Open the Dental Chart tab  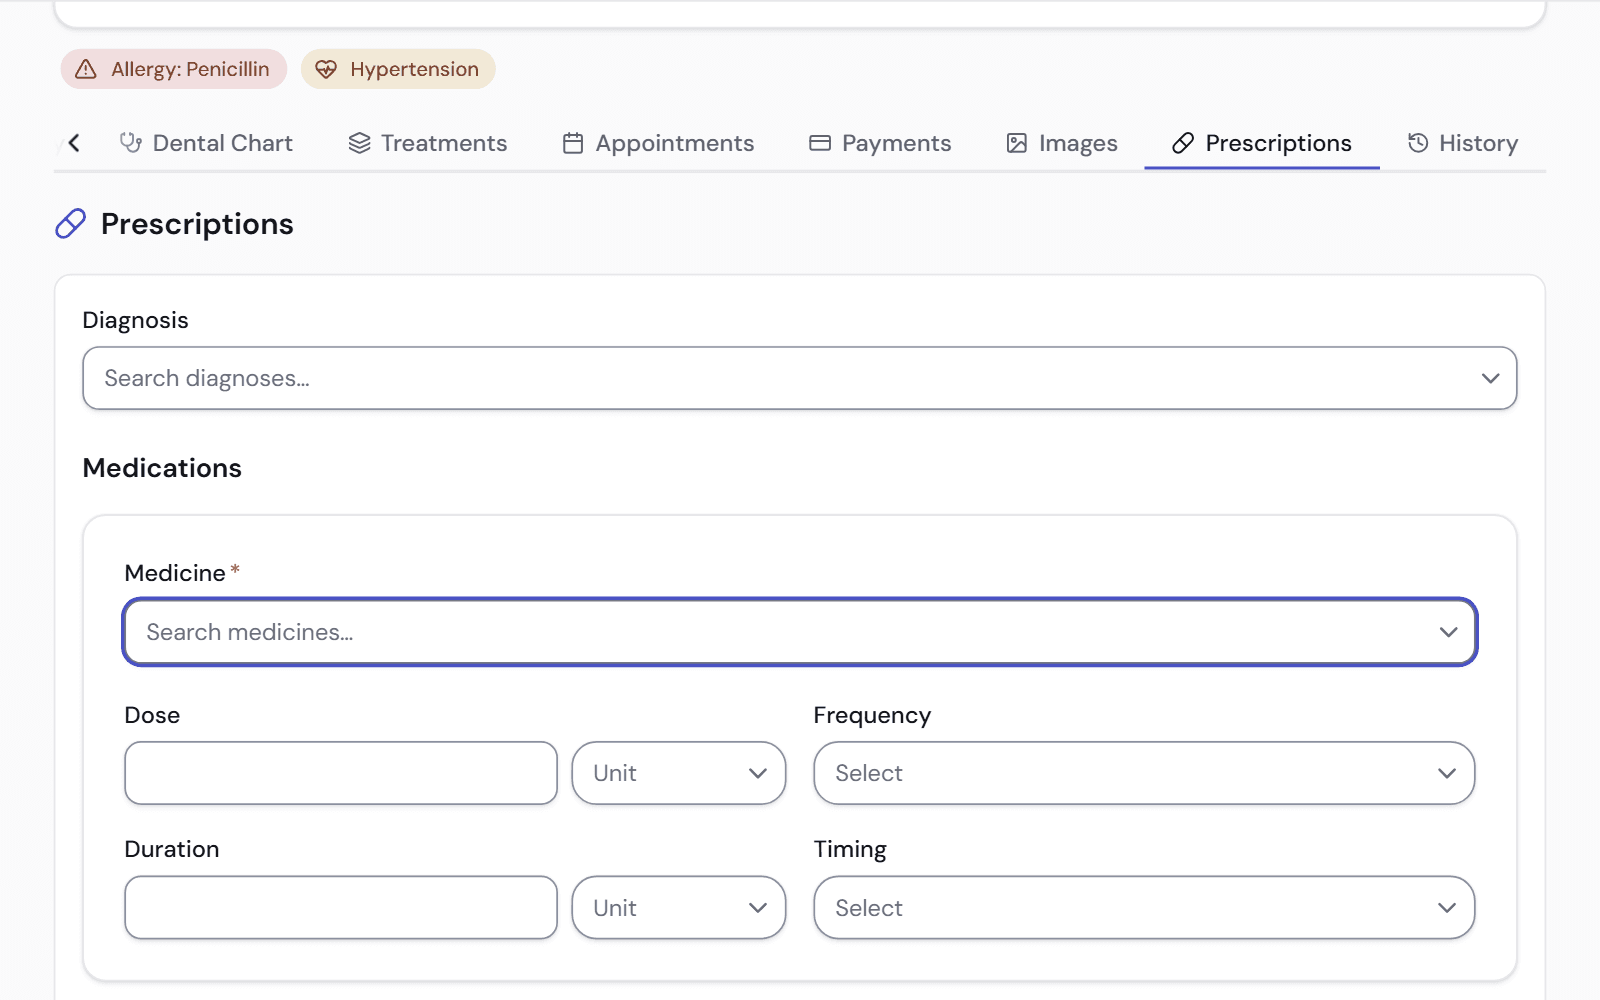click(207, 143)
